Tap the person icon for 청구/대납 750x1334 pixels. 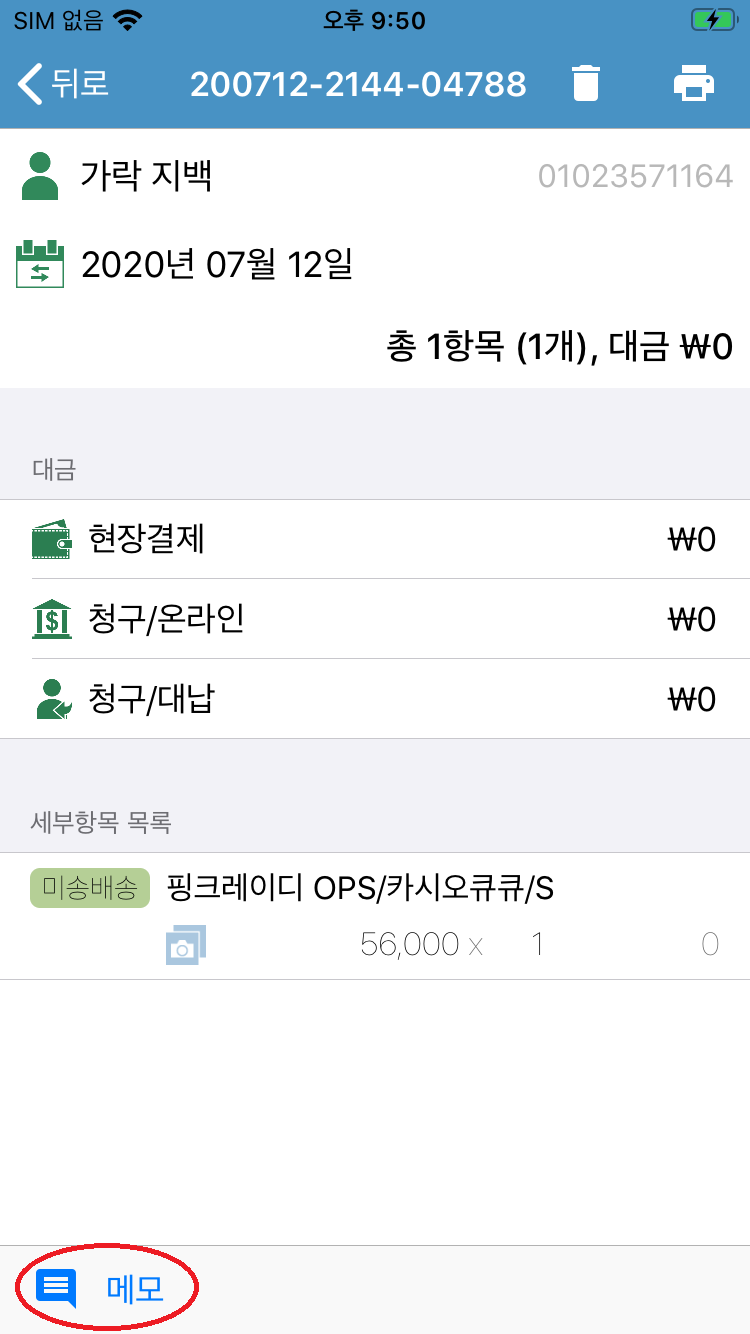(x=51, y=700)
